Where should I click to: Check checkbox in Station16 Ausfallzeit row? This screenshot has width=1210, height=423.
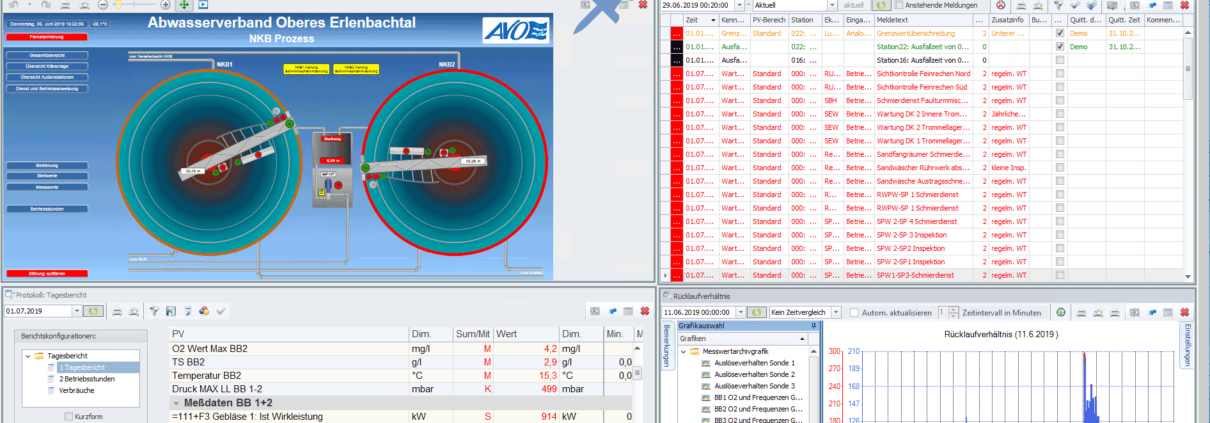[x=1059, y=60]
